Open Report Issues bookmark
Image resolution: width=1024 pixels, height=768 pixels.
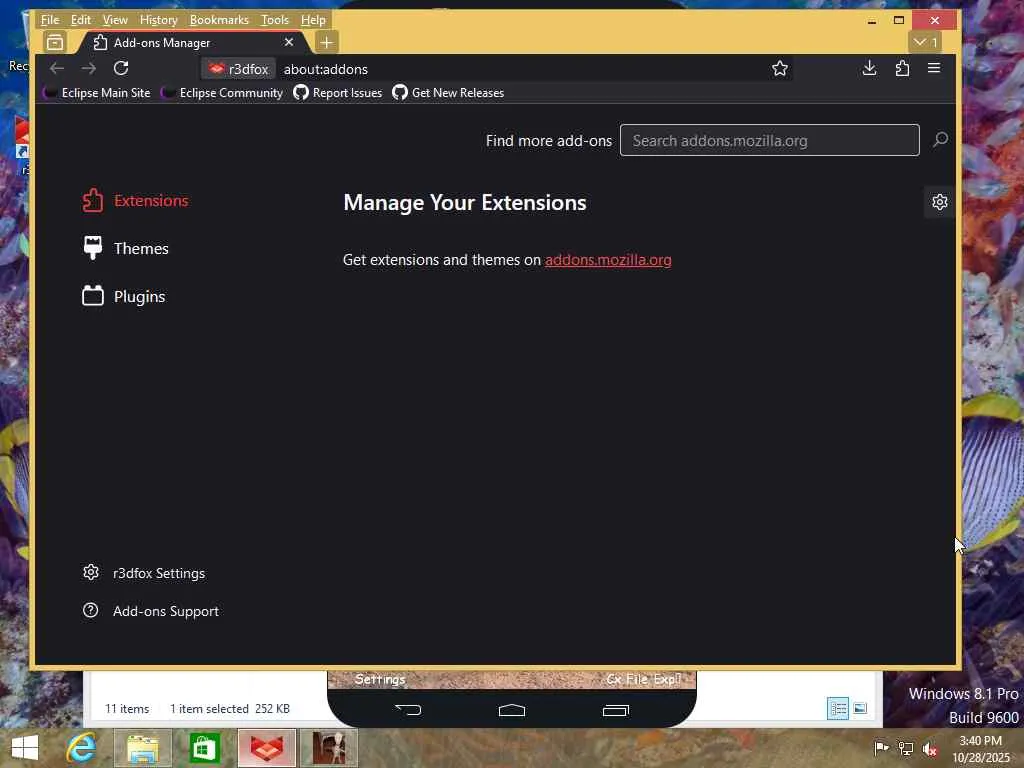pos(338,93)
